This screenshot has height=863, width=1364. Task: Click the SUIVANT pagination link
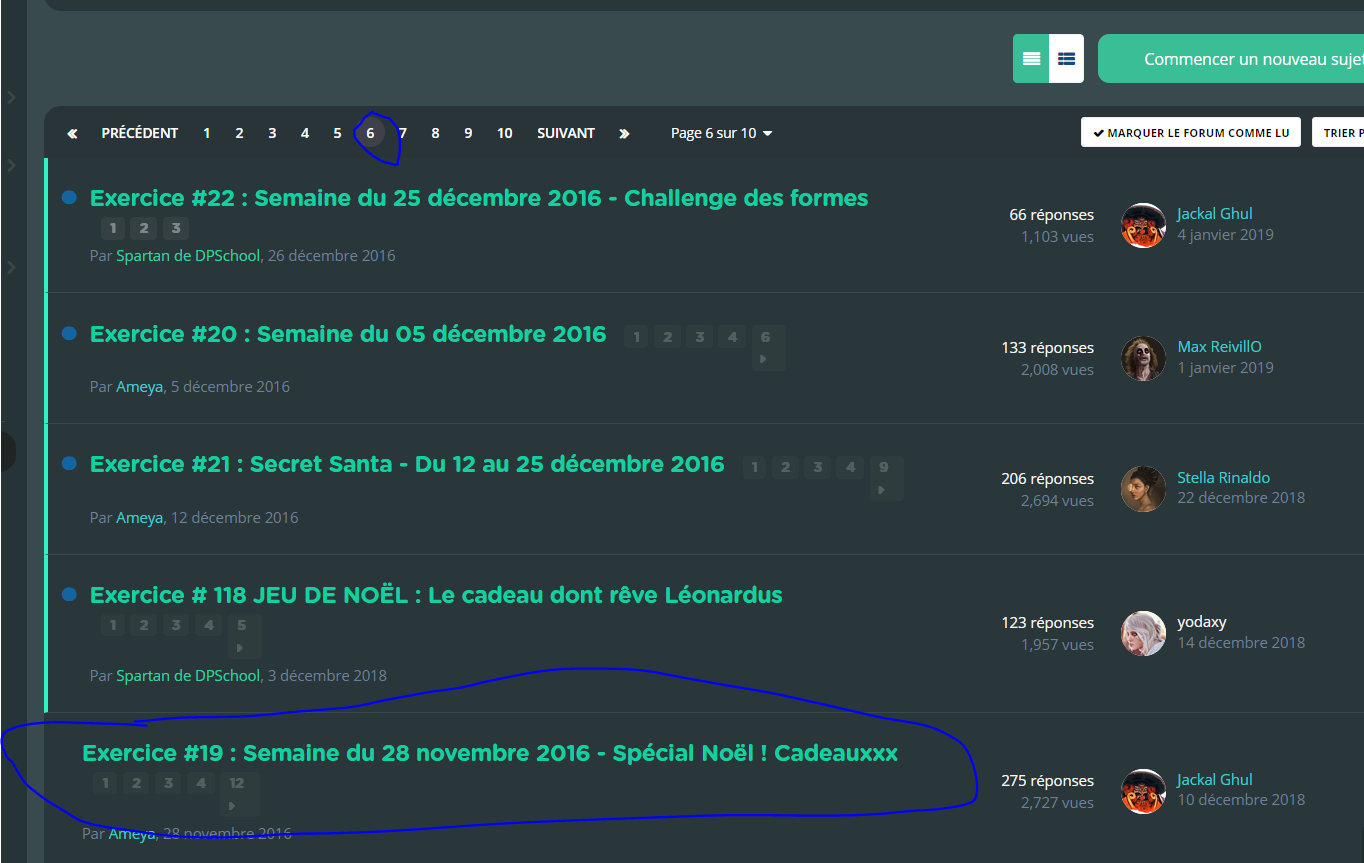(x=566, y=133)
